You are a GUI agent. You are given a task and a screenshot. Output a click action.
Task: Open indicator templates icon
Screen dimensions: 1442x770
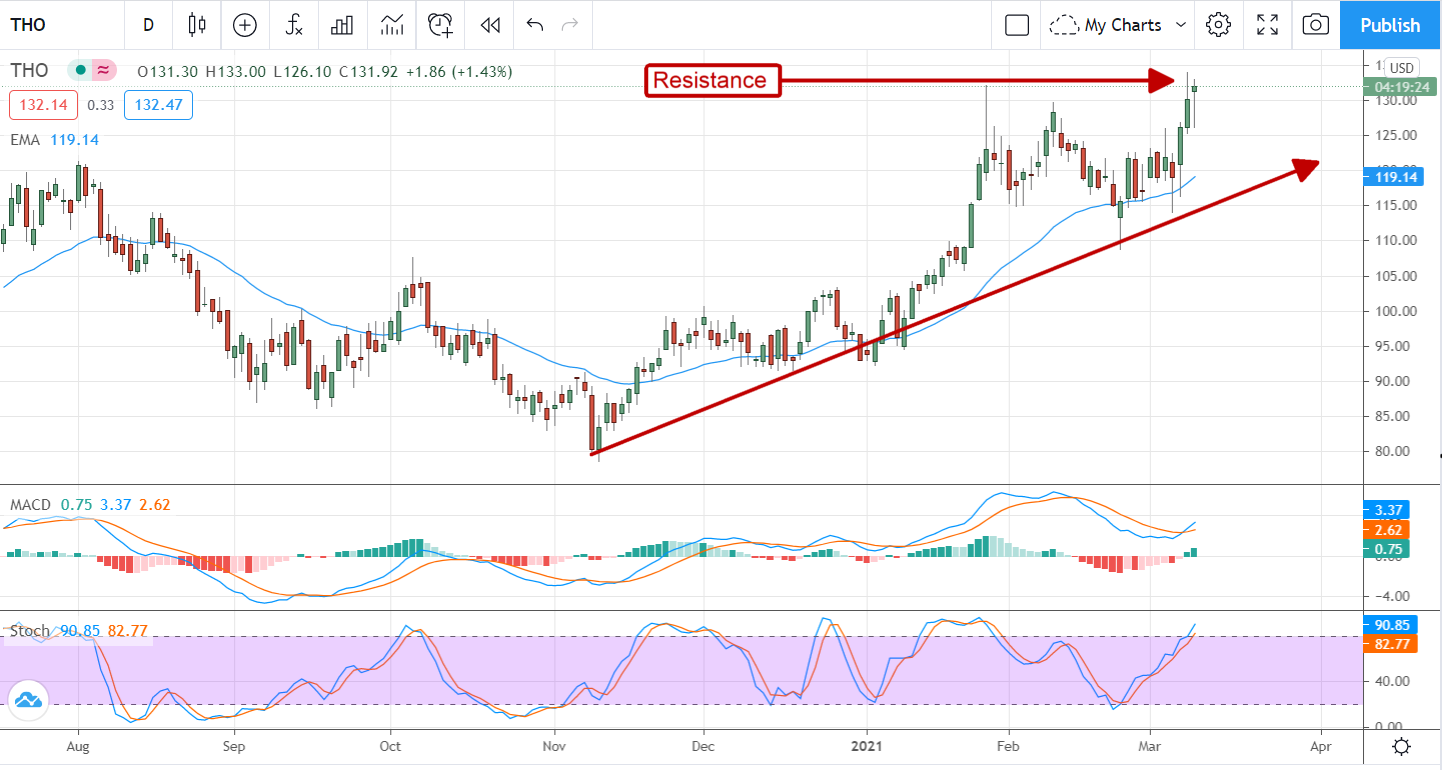(x=392, y=25)
